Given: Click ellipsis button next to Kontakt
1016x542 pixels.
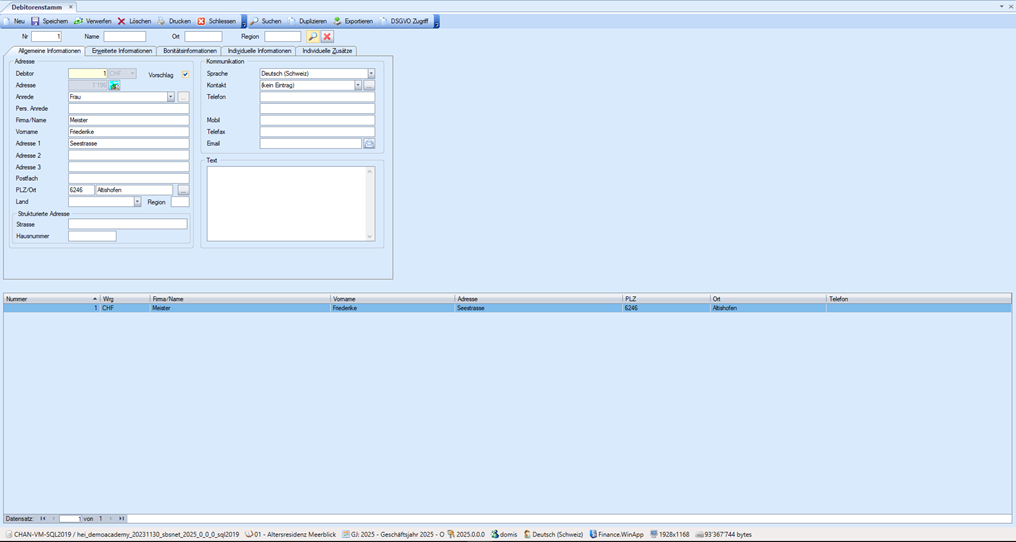Looking at the screenshot, I should (369, 86).
